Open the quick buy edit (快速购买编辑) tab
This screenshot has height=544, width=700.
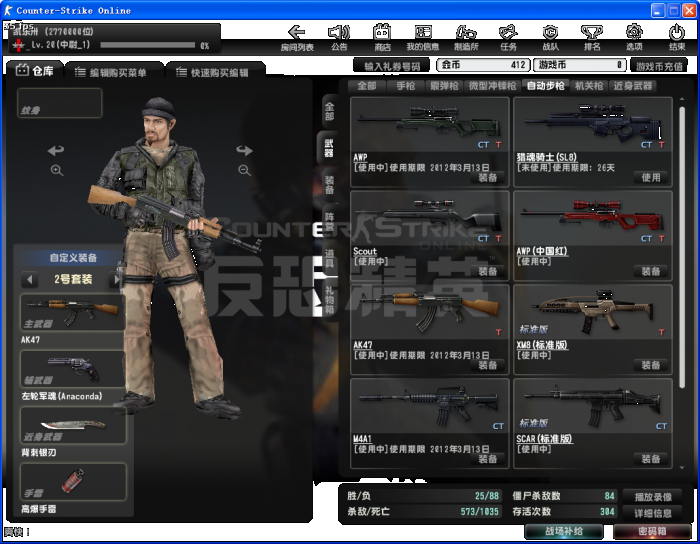215,72
